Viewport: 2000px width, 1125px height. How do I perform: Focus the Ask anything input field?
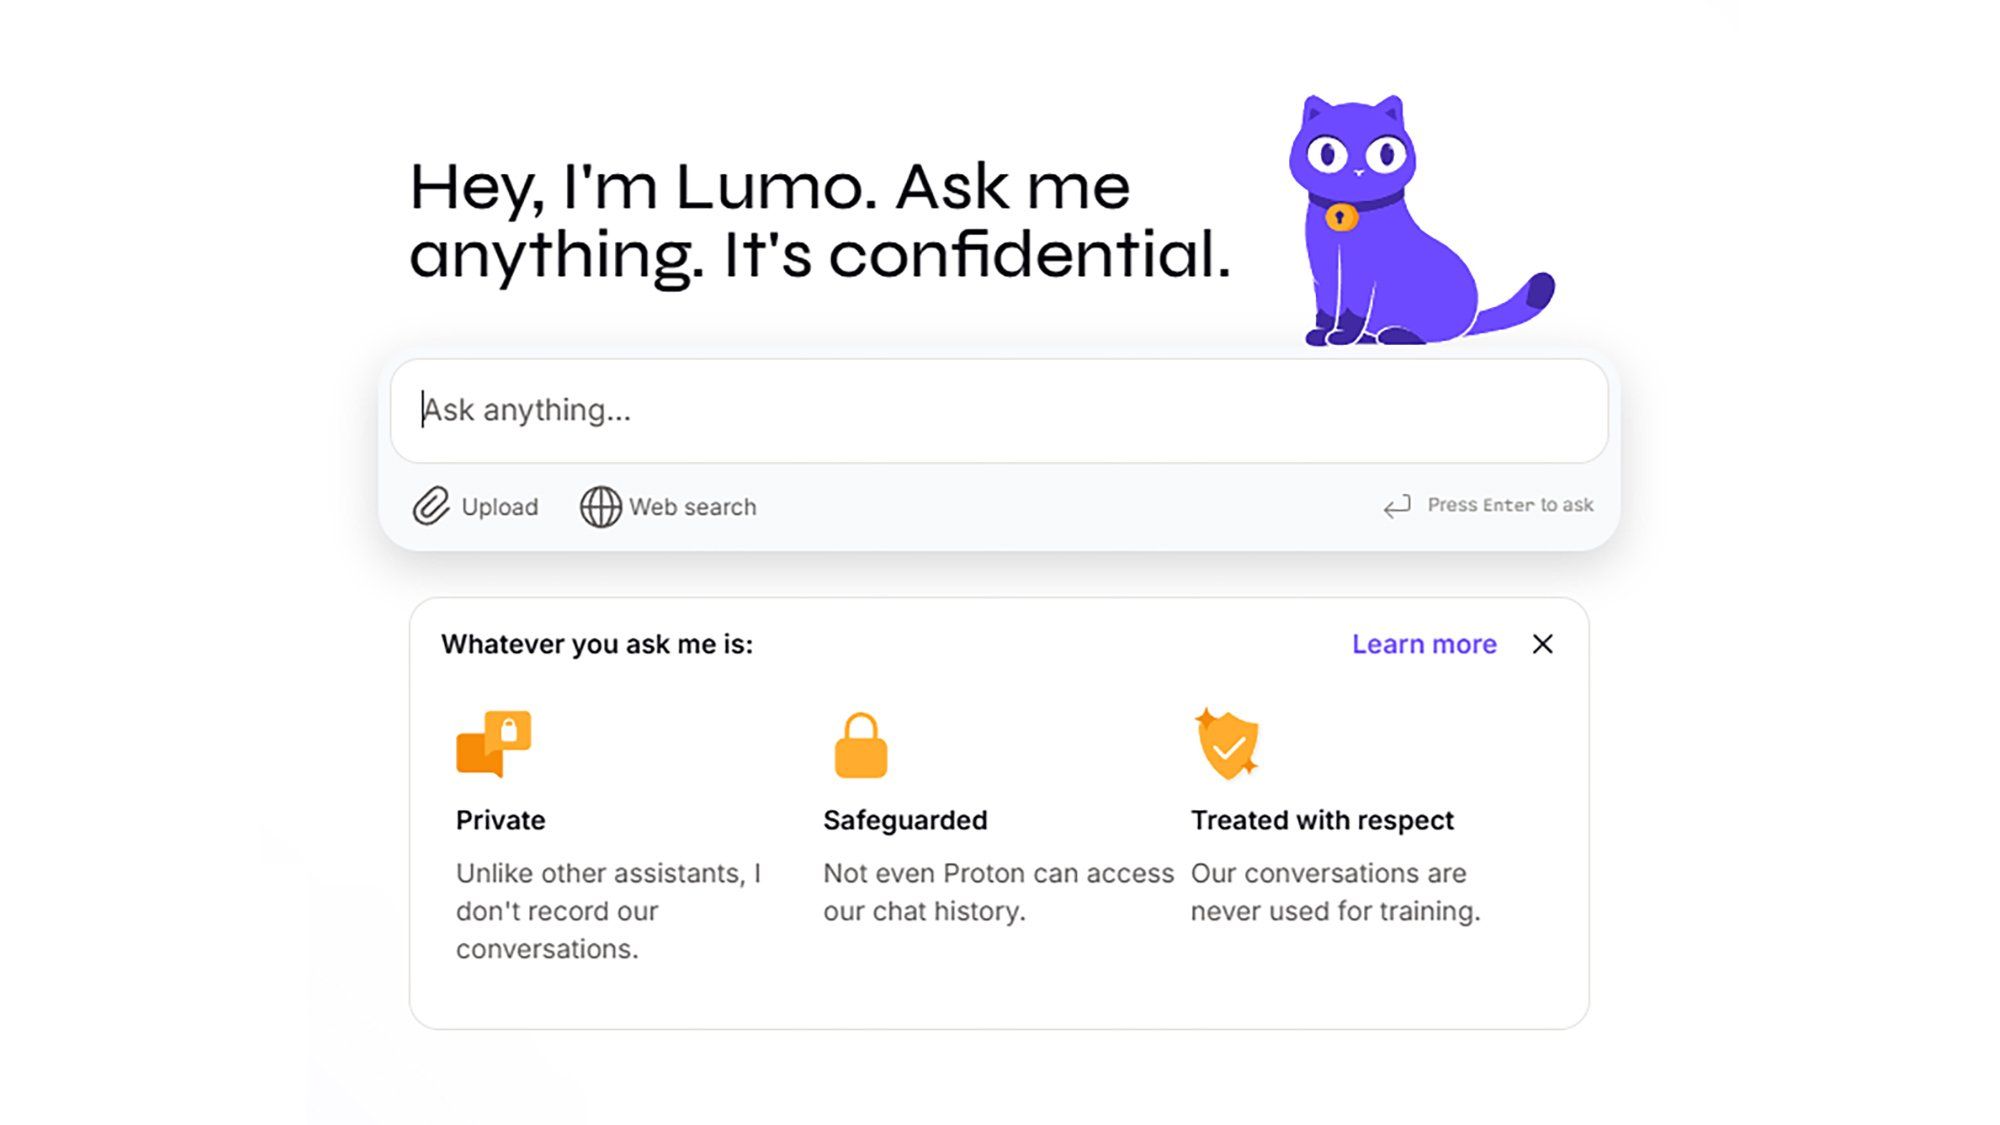[x=998, y=411]
